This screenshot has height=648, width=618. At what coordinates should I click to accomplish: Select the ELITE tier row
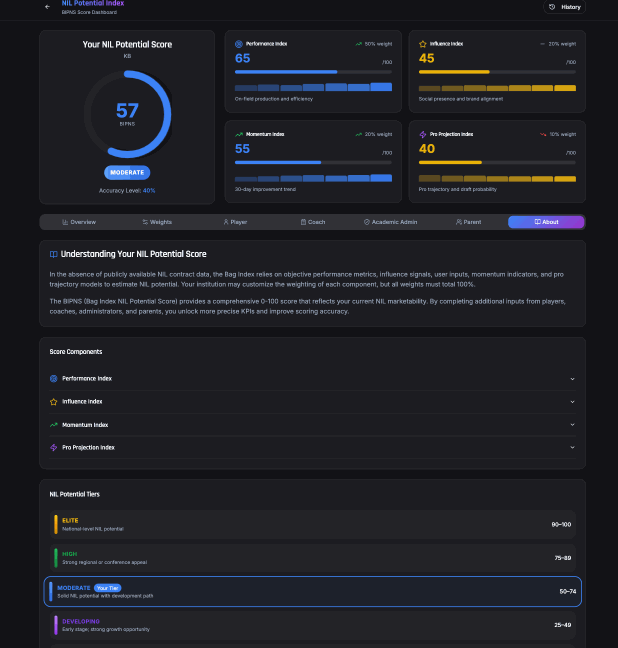pos(312,524)
